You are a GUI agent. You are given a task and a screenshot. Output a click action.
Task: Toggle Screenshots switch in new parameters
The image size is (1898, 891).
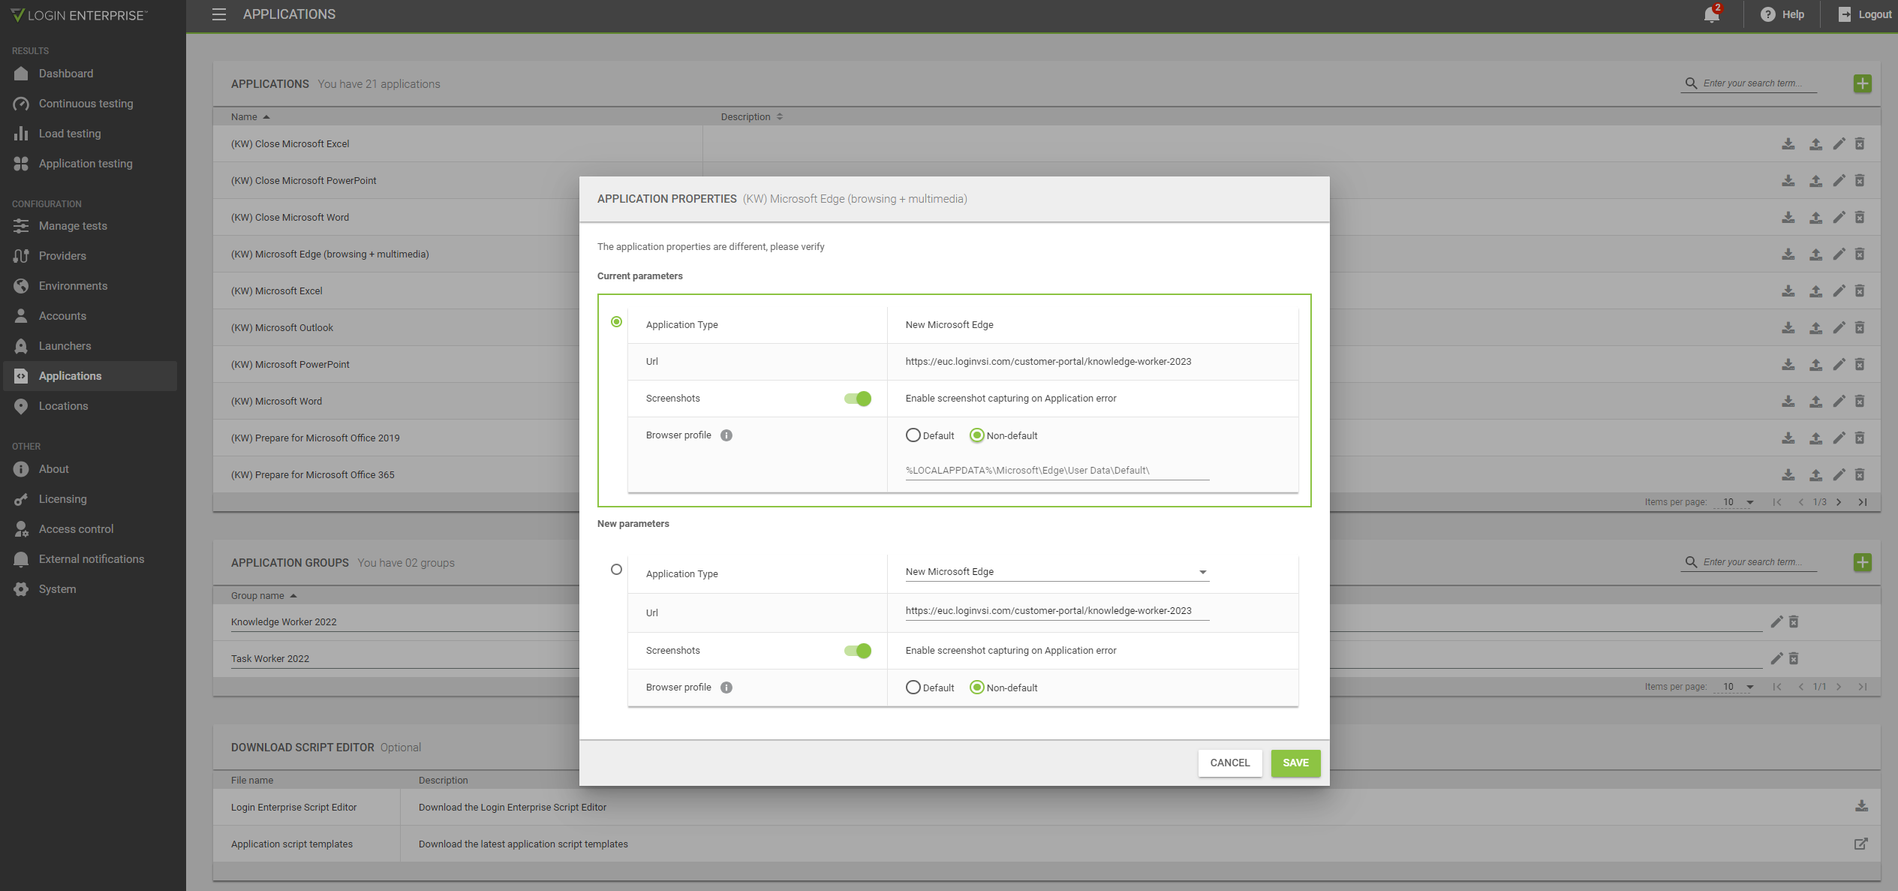coord(857,651)
